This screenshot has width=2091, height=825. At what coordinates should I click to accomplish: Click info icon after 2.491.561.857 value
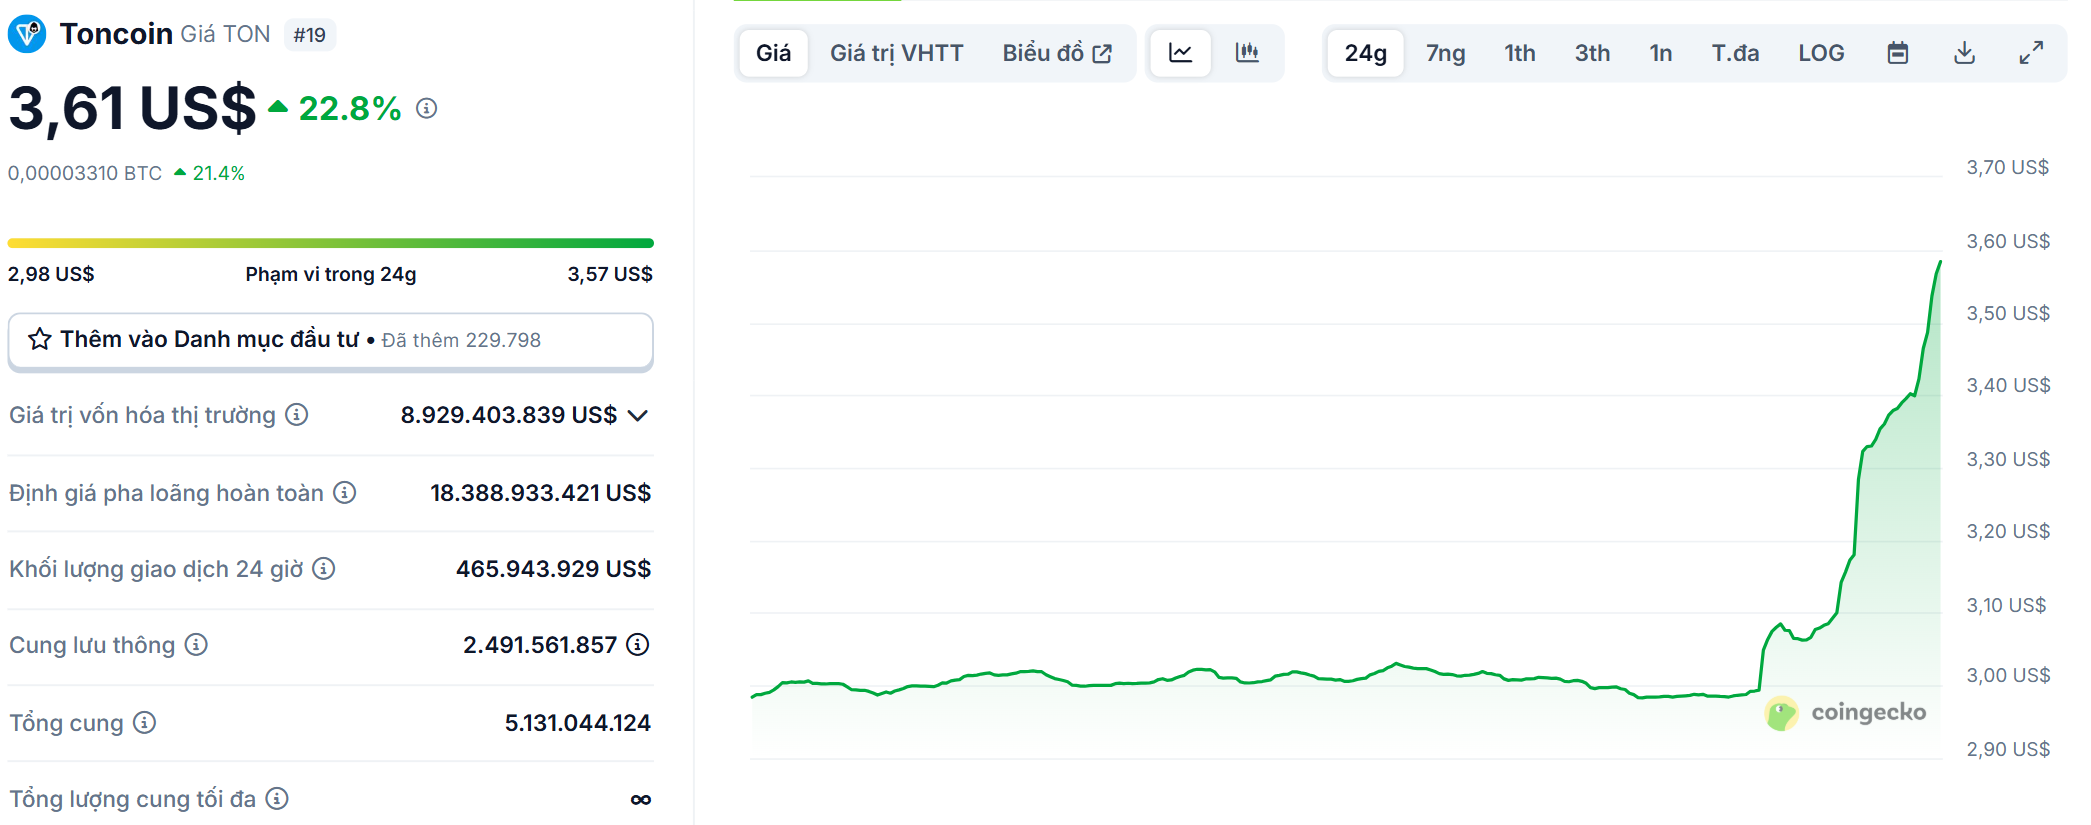pos(638,644)
